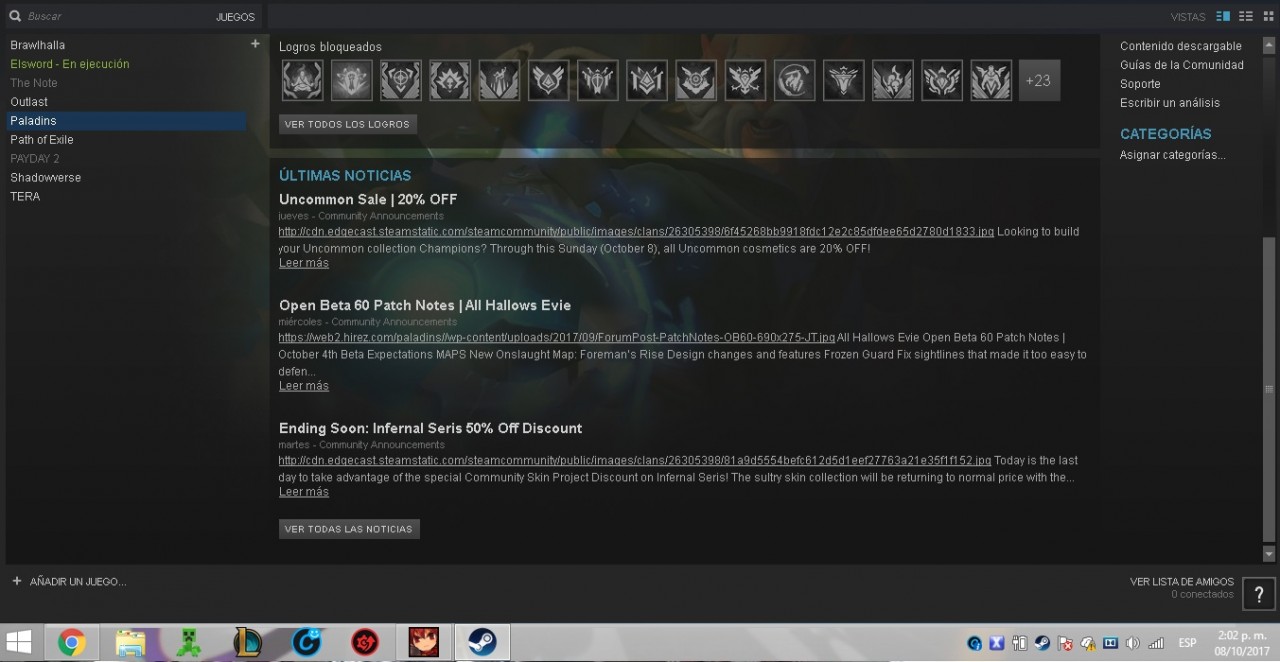Image resolution: width=1280 pixels, height=662 pixels.
Task: Click Leer más under Open Beta 60
Action: click(x=304, y=386)
